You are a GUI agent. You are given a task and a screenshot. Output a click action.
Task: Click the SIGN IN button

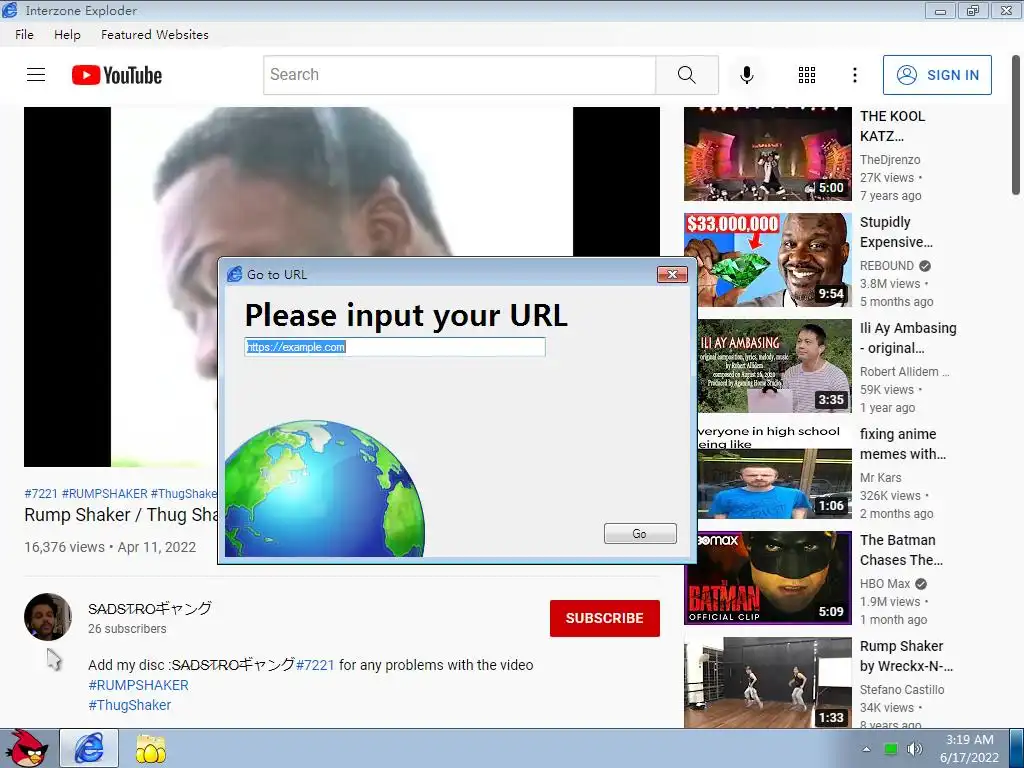point(937,75)
